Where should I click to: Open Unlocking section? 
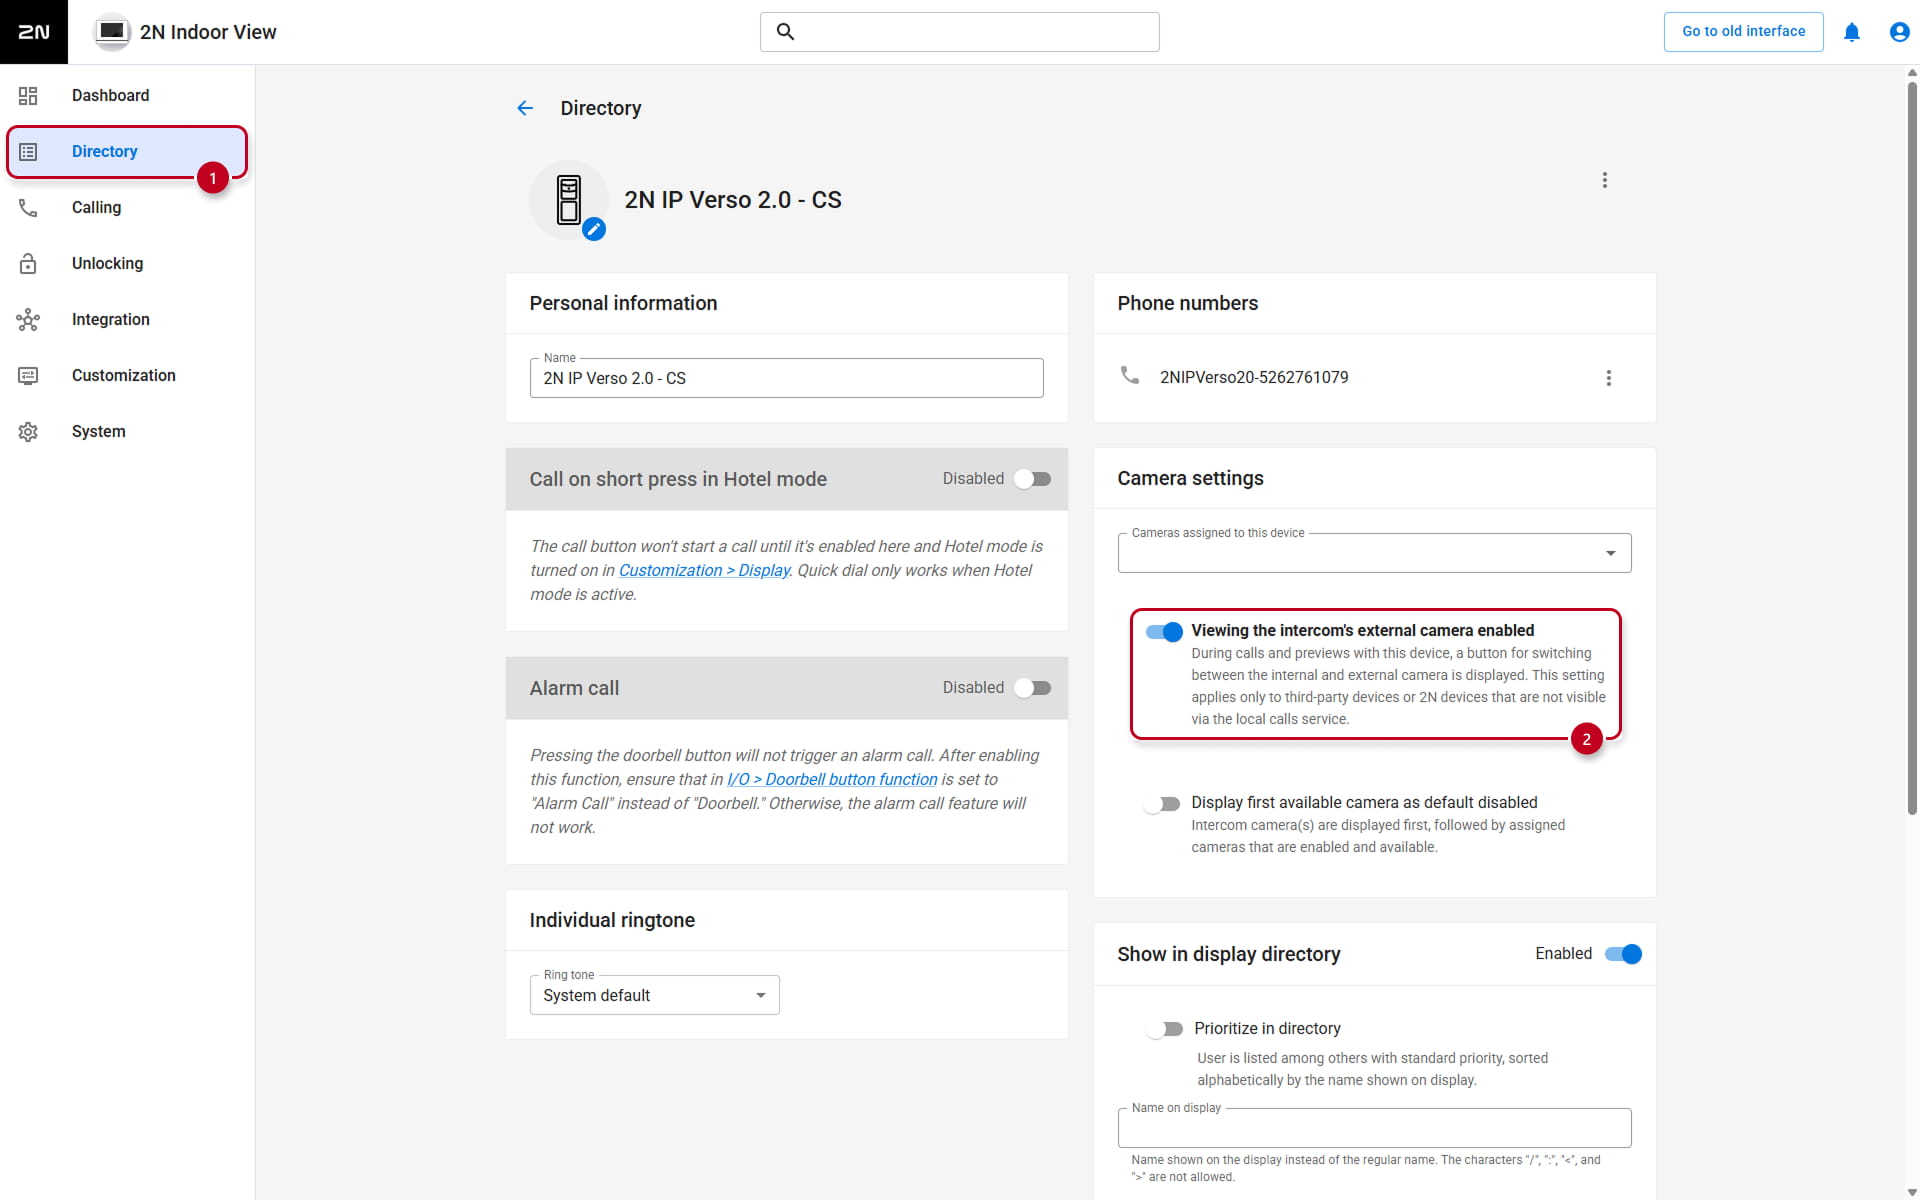pos(128,264)
